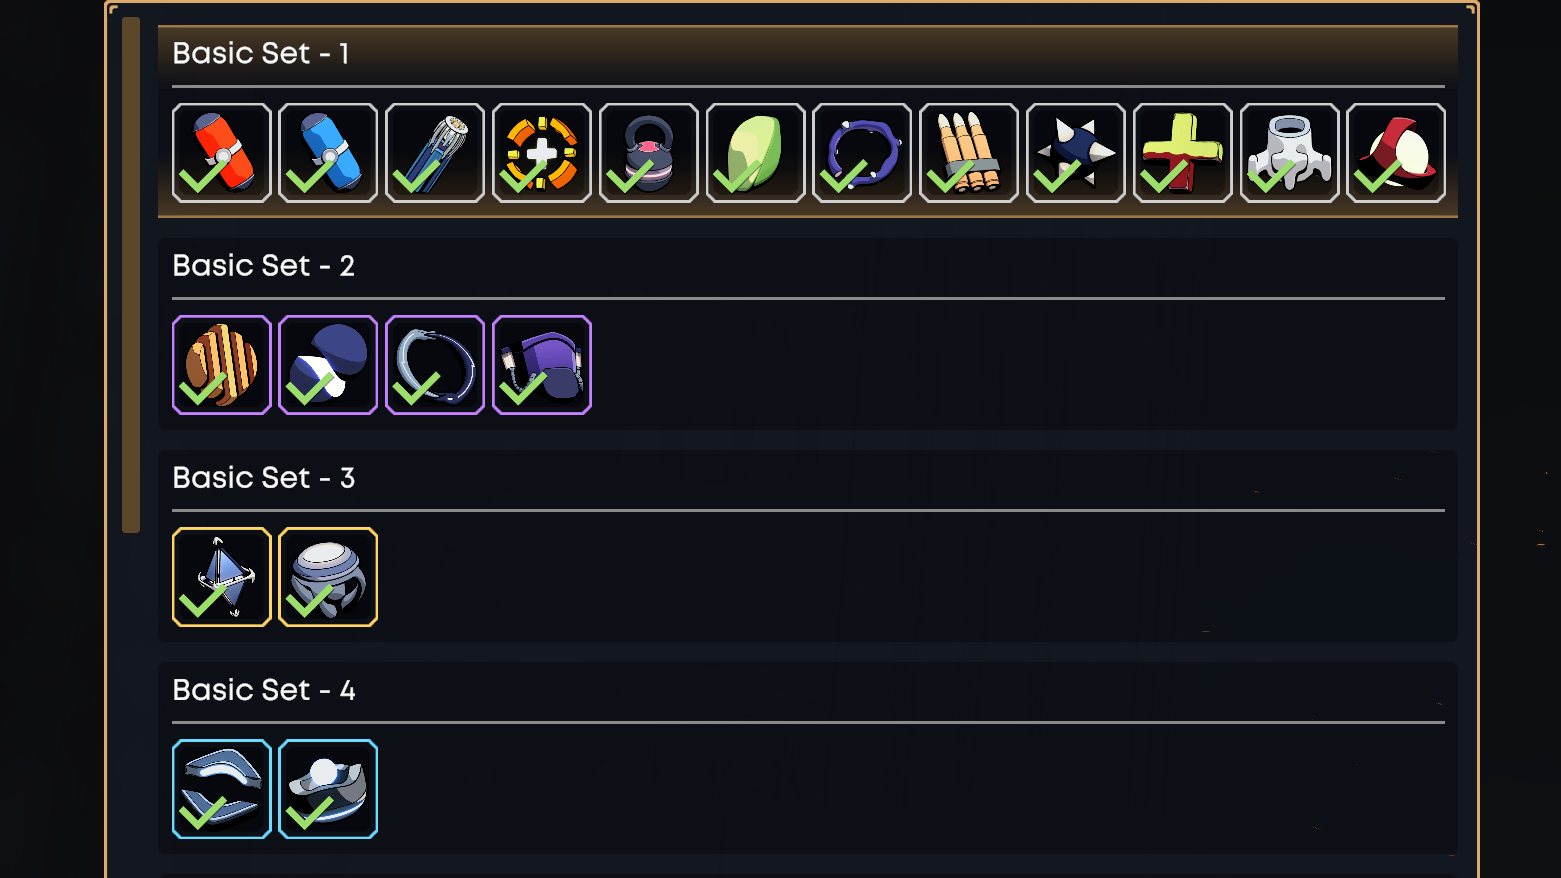Click the curved blue blade item
Viewport: 1561px width, 878px height.
click(x=222, y=789)
